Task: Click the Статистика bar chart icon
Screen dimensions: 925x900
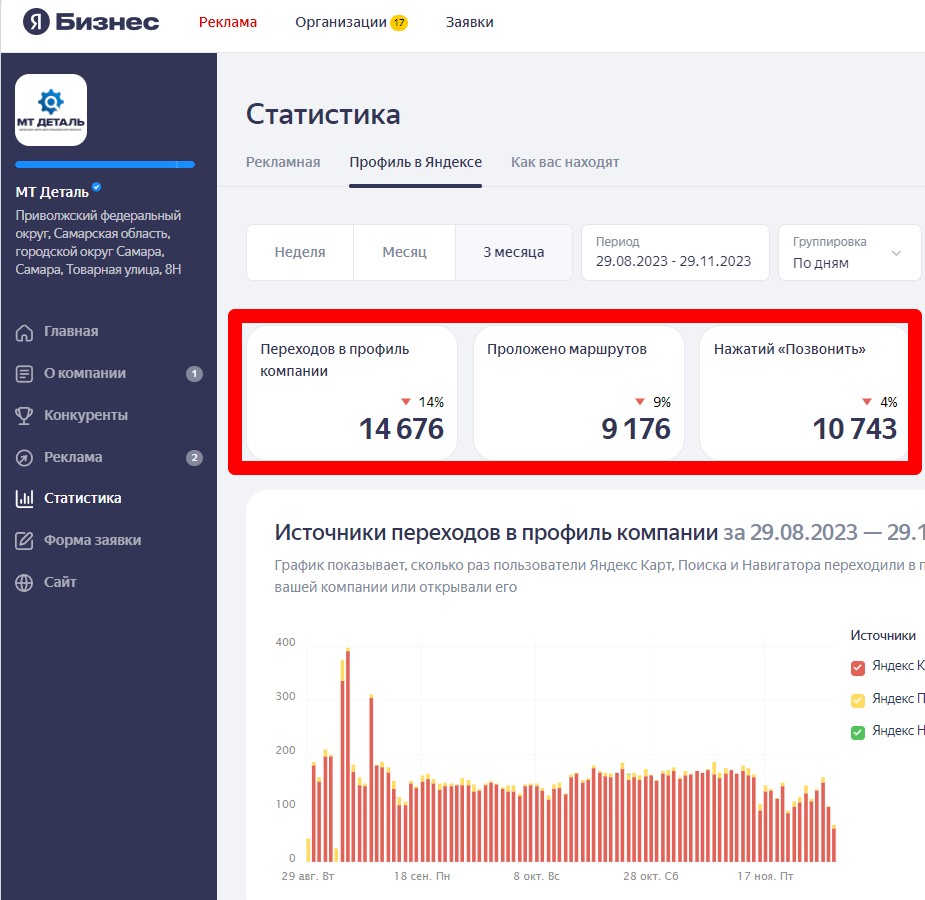Action: [25, 499]
